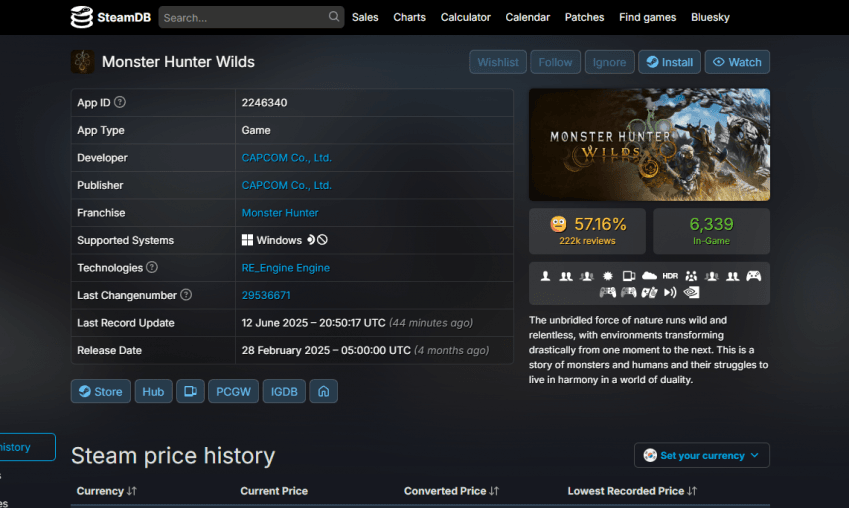Open the Calculator page
The image size is (849, 508).
point(466,17)
